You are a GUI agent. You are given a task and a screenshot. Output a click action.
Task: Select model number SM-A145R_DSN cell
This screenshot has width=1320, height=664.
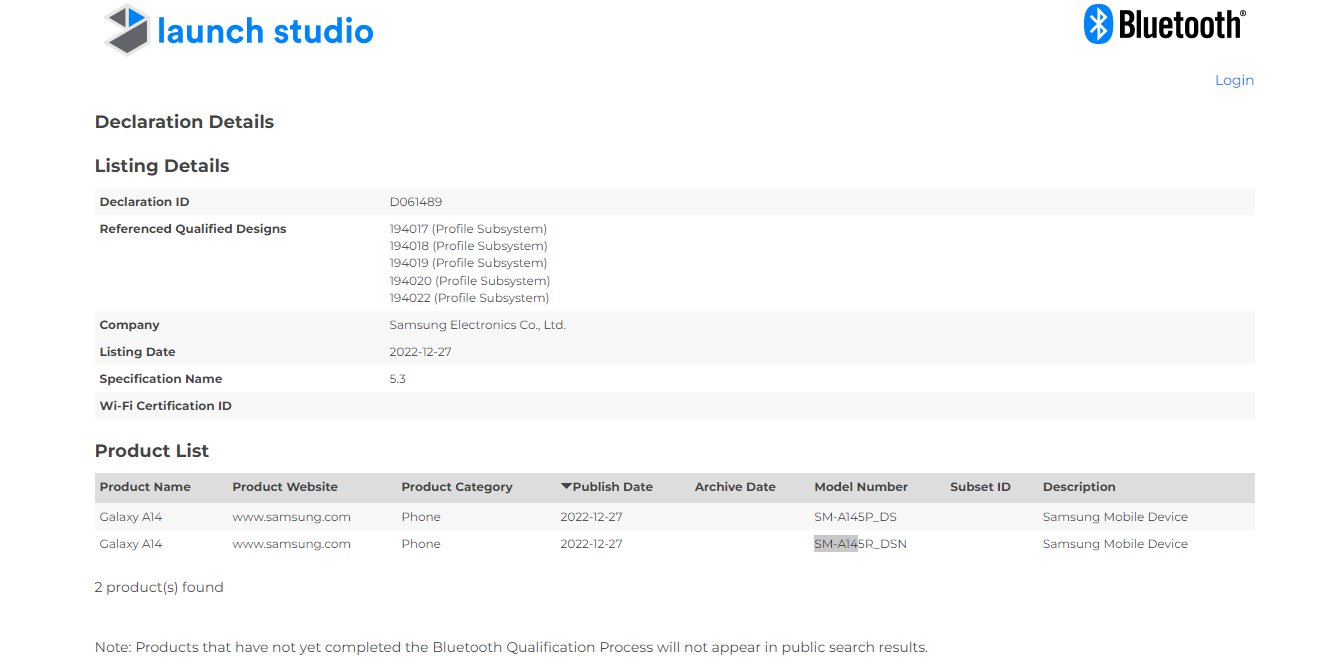coord(860,544)
